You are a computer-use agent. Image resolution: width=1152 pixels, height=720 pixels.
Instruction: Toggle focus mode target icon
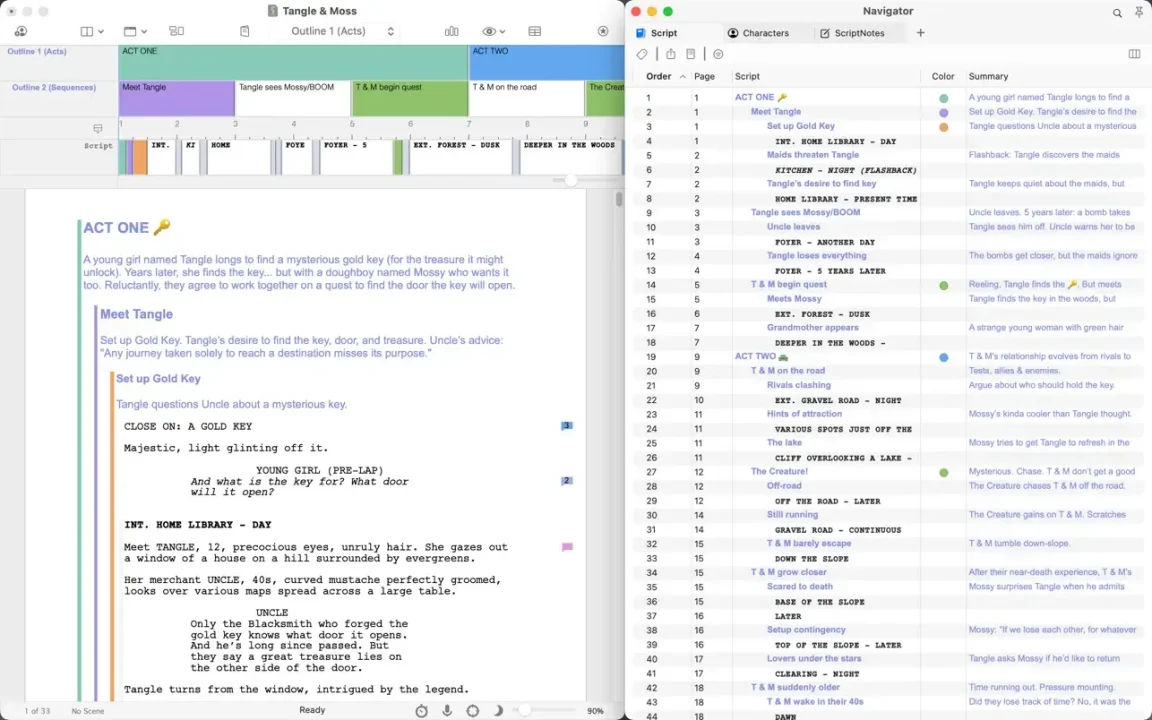pyautogui.click(x=472, y=710)
